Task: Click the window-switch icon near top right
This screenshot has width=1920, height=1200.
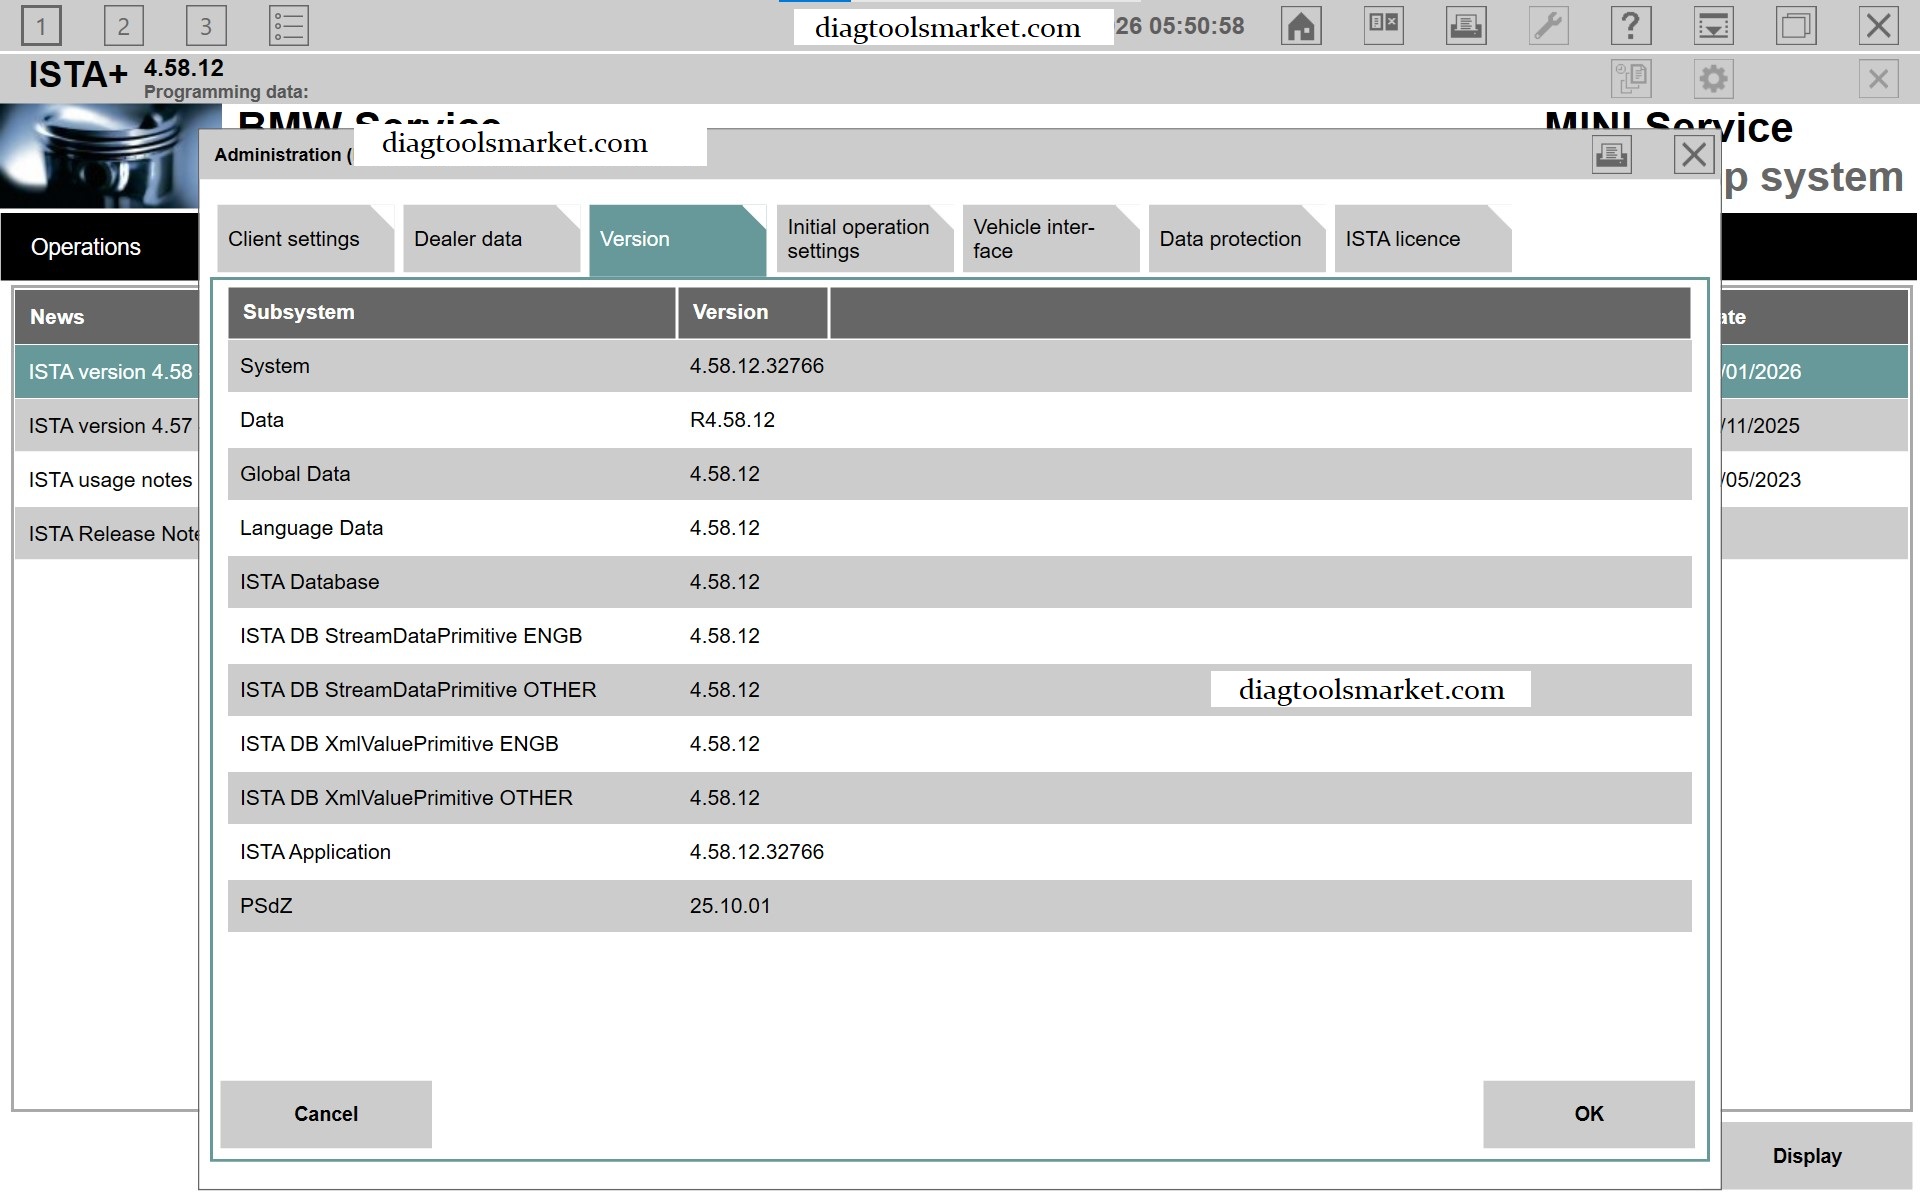Action: pyautogui.click(x=1793, y=26)
